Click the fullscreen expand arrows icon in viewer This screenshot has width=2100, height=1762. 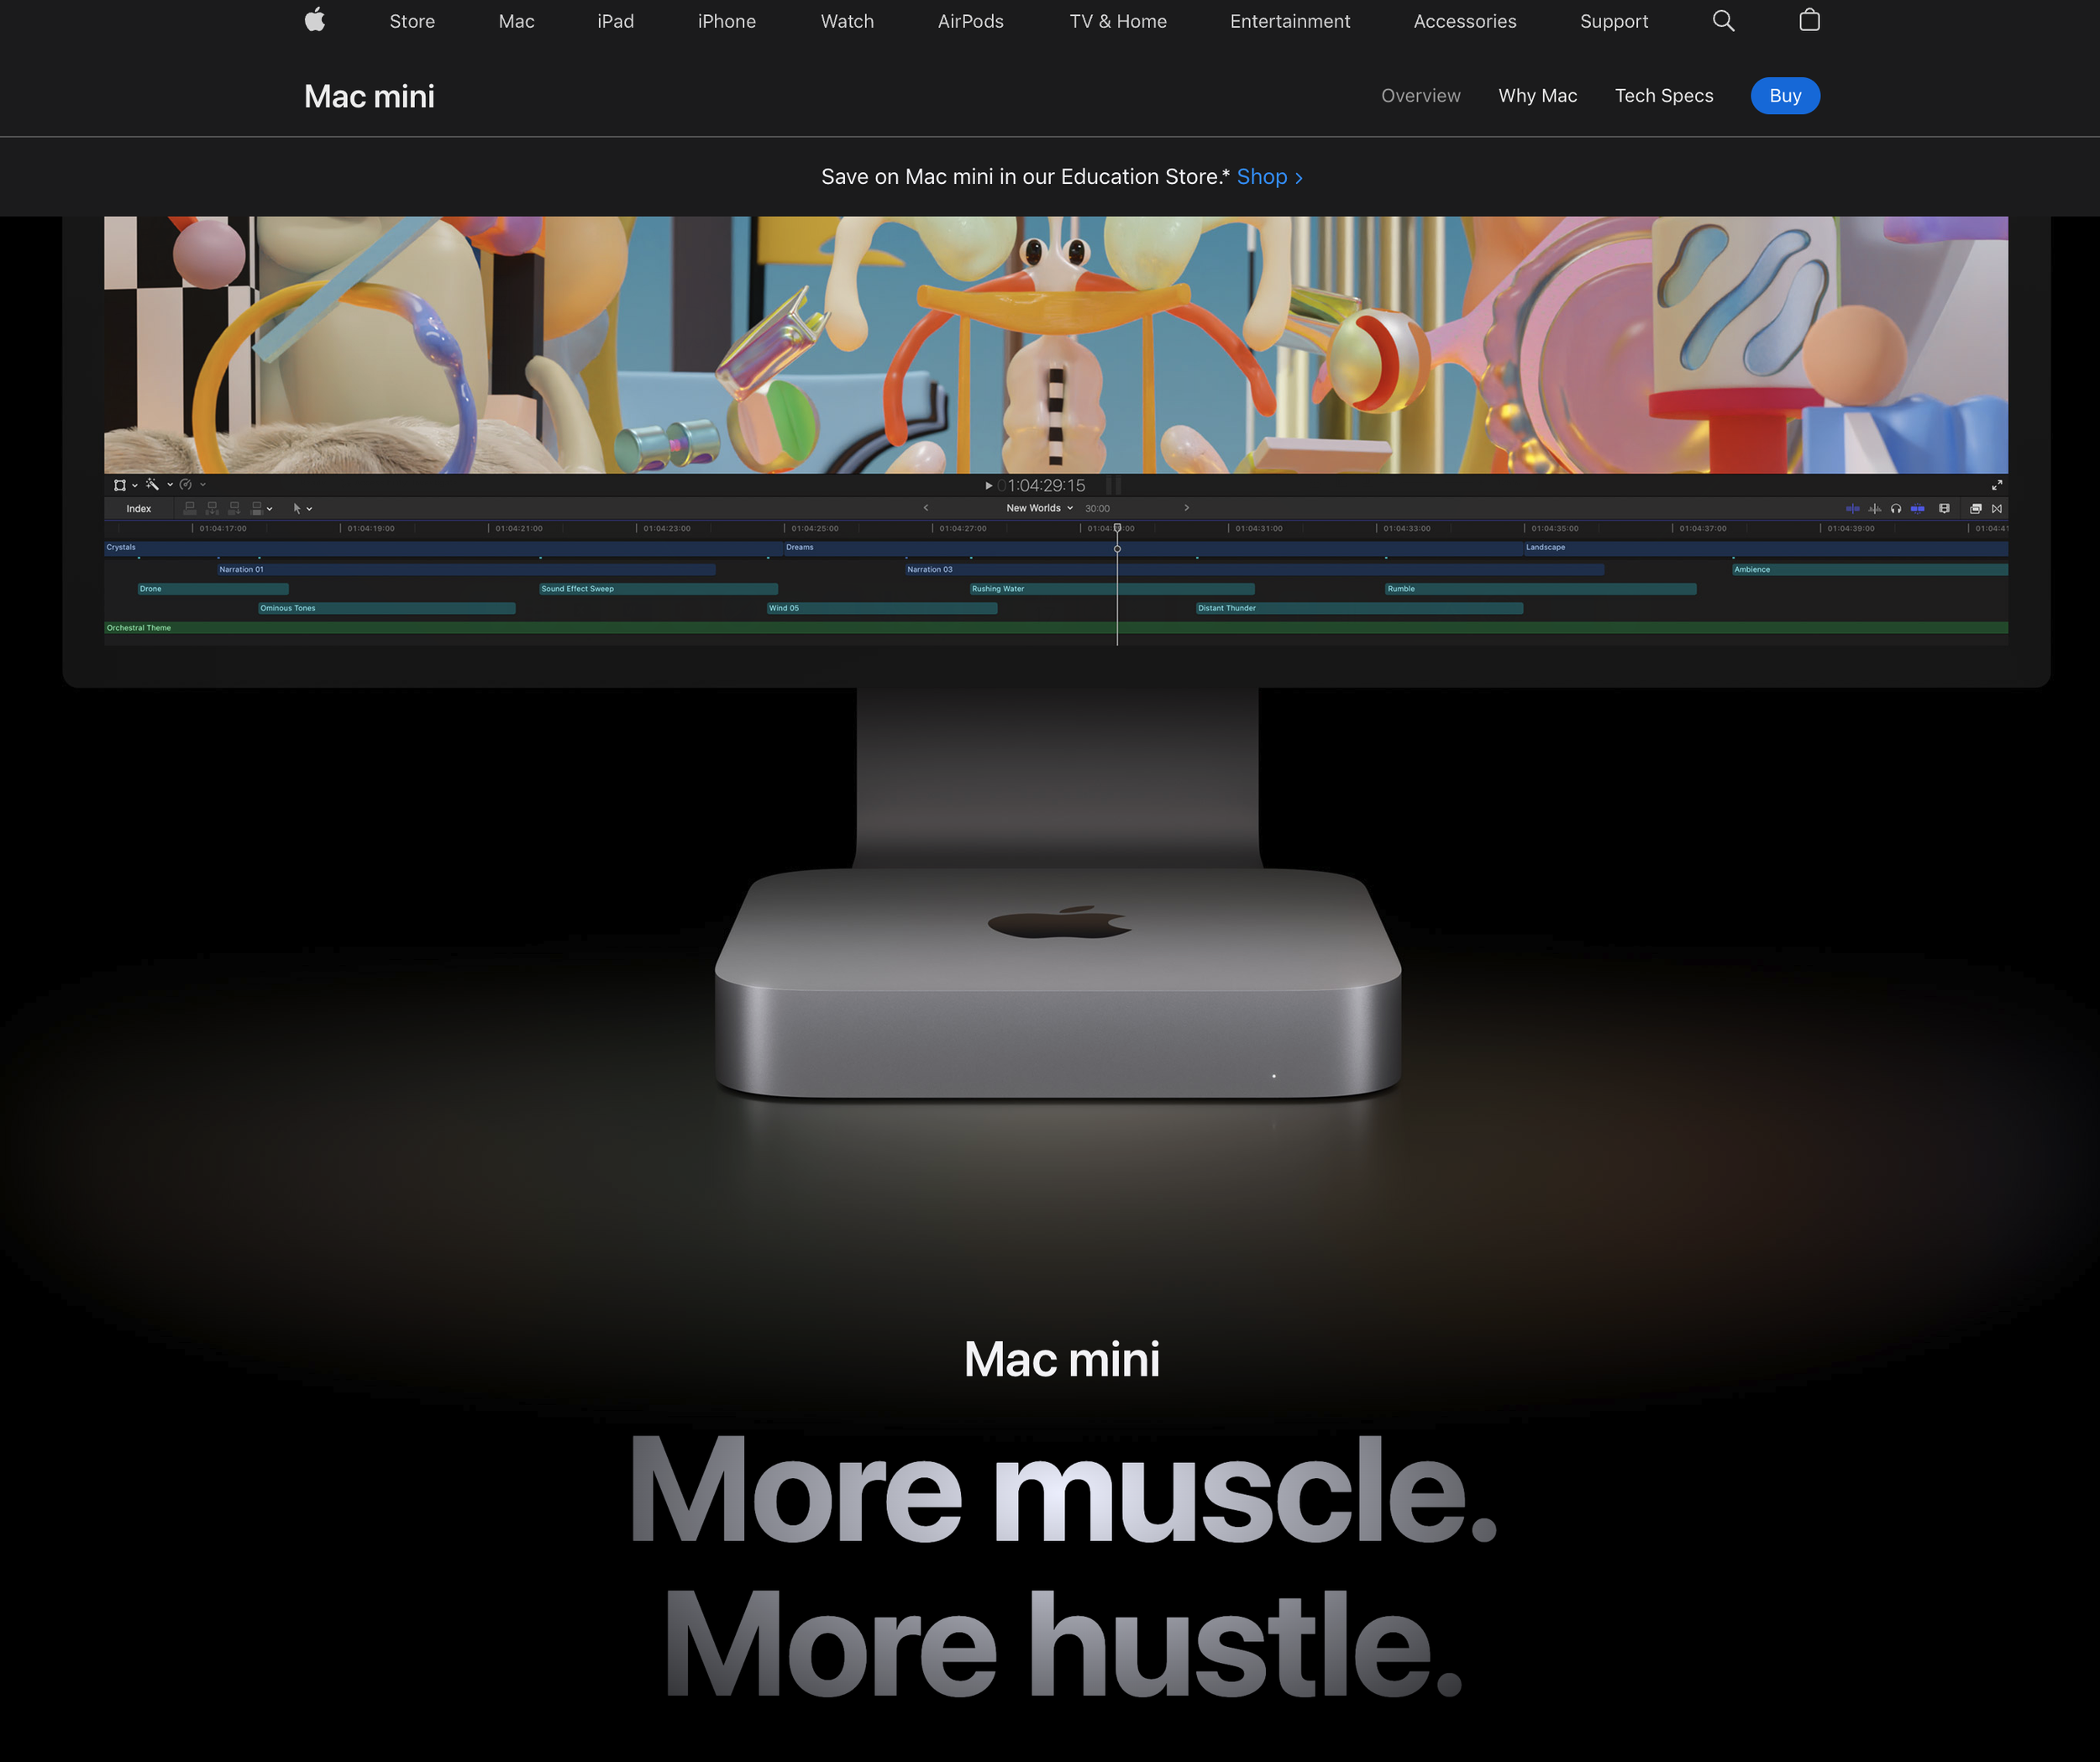[x=1997, y=485]
